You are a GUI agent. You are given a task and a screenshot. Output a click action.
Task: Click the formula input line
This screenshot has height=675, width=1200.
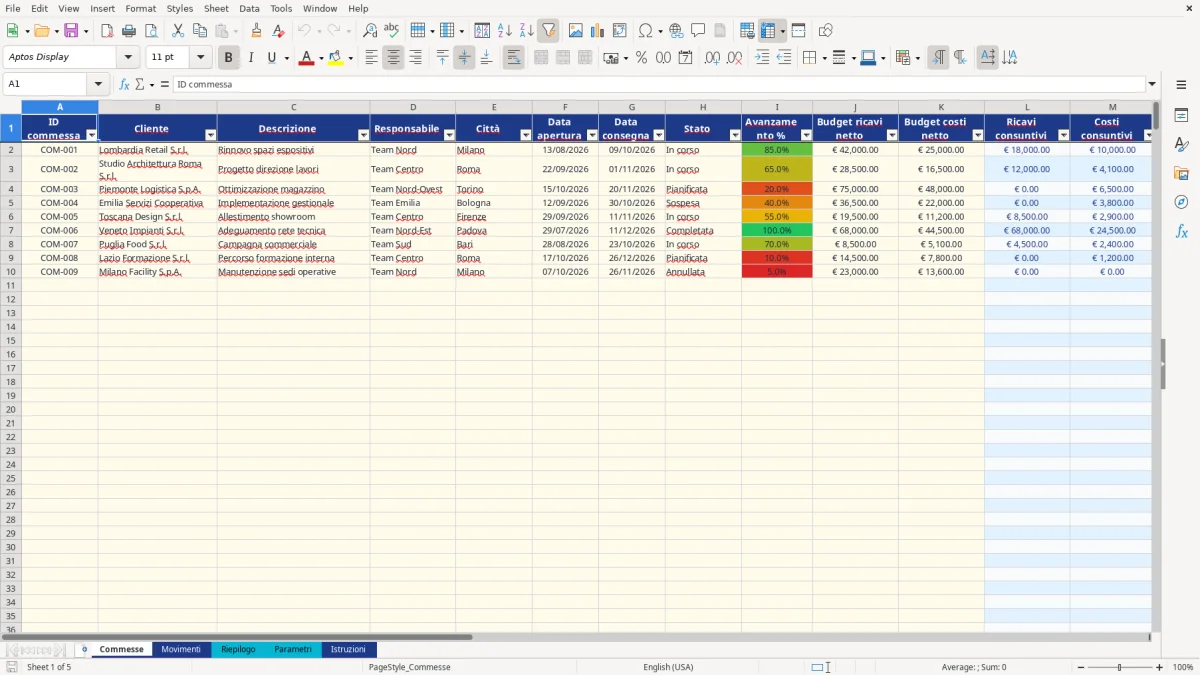657,85
